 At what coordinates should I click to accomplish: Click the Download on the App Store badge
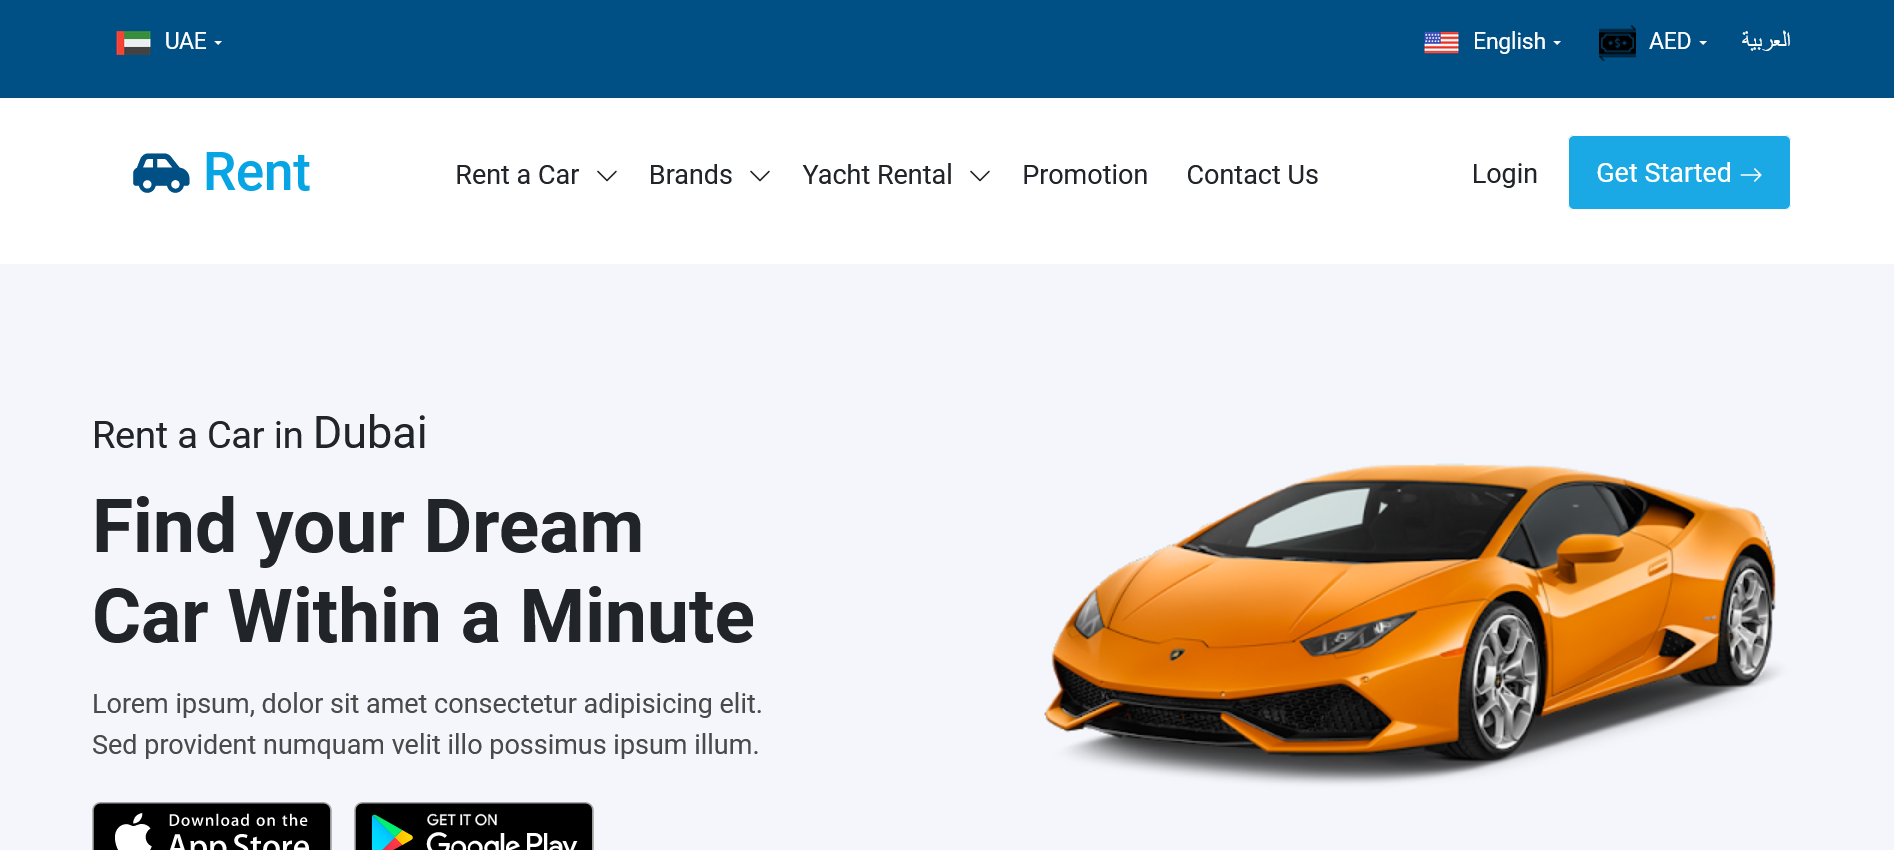pos(212,827)
